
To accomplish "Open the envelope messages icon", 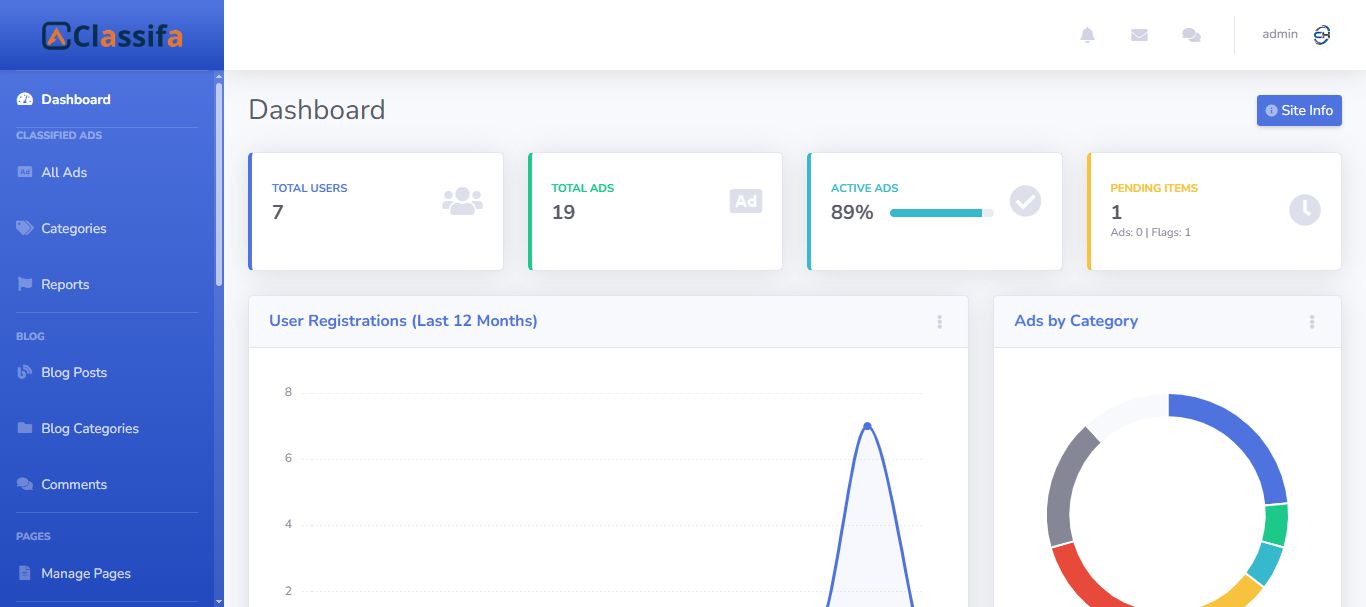I will coord(1139,35).
